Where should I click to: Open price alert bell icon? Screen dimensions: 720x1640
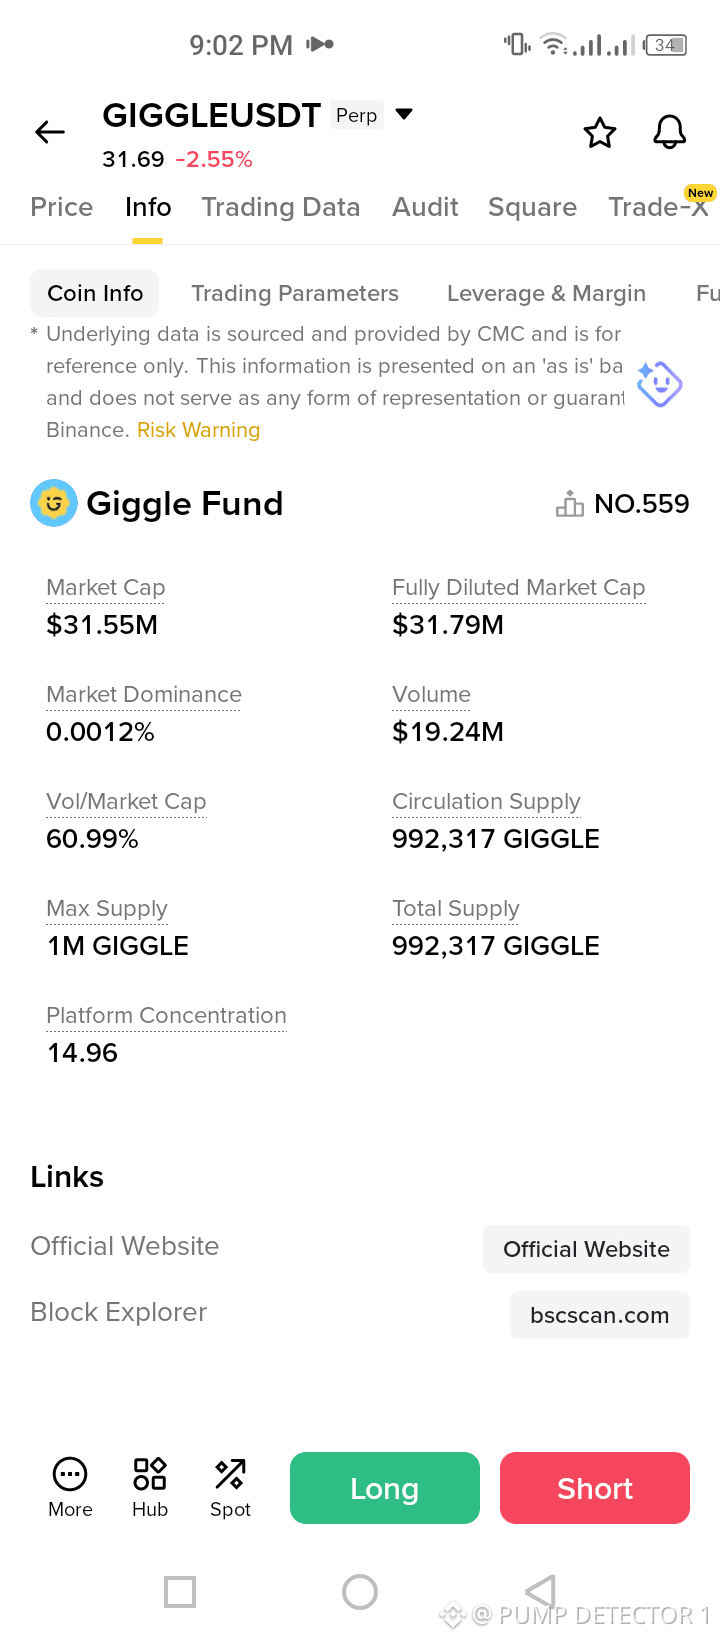click(x=670, y=132)
